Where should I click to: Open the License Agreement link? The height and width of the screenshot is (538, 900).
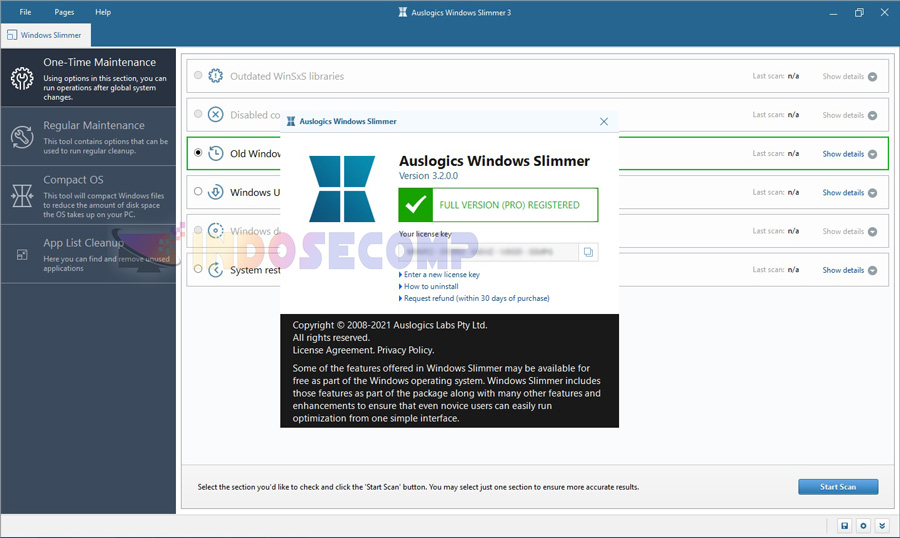(333, 350)
